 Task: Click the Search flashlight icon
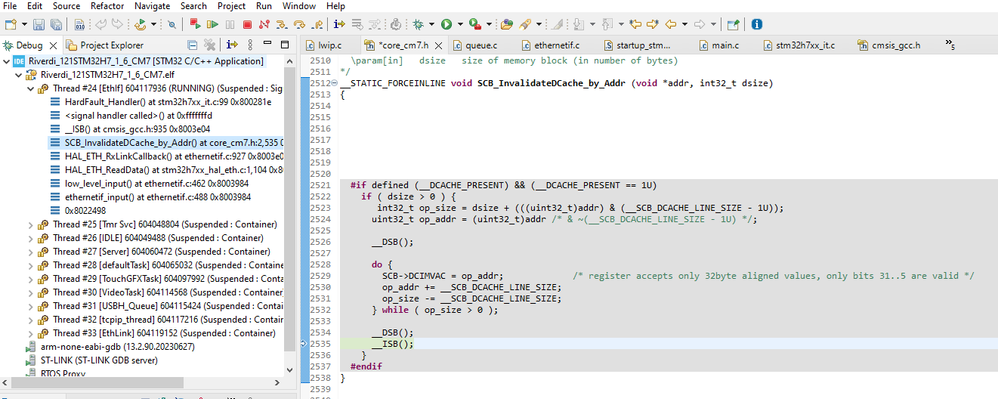[x=525, y=24]
